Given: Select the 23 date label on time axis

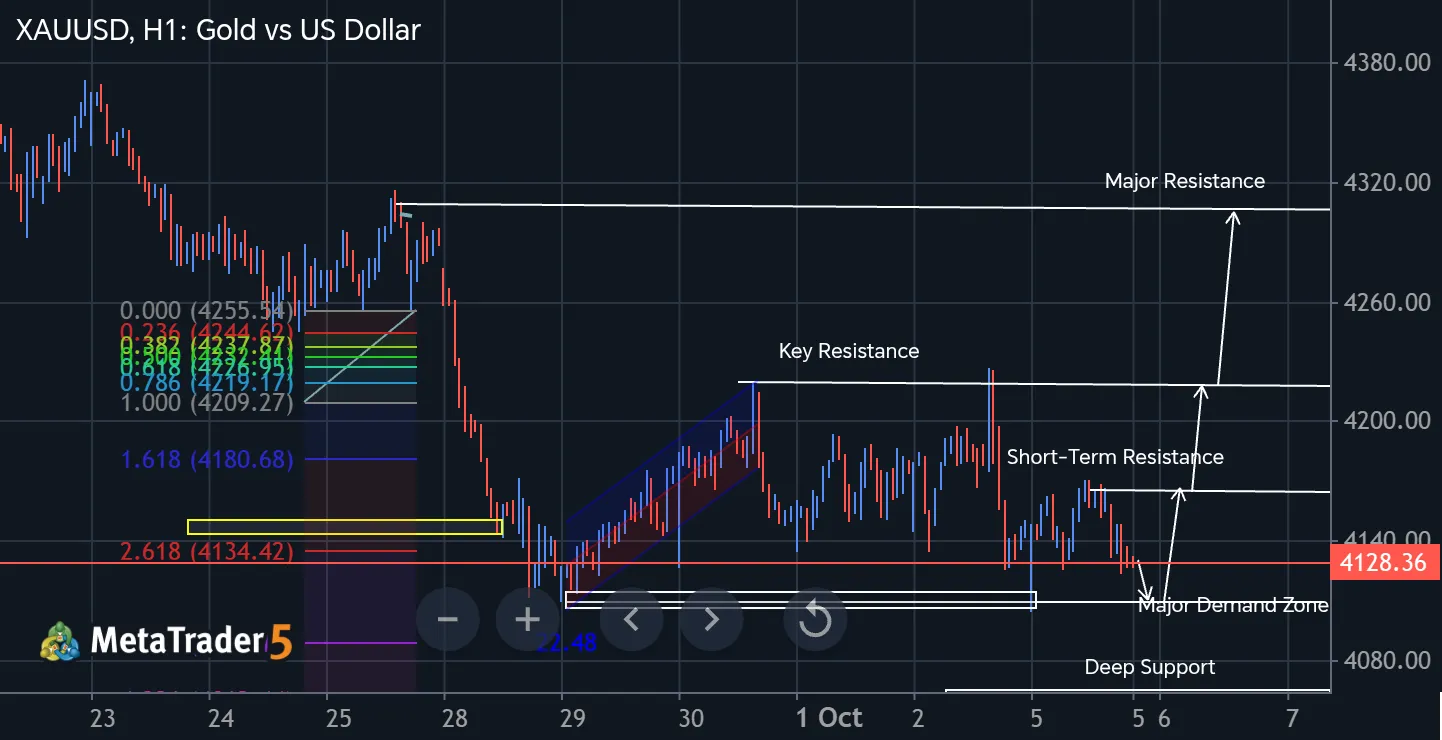Looking at the screenshot, I should [x=102, y=718].
